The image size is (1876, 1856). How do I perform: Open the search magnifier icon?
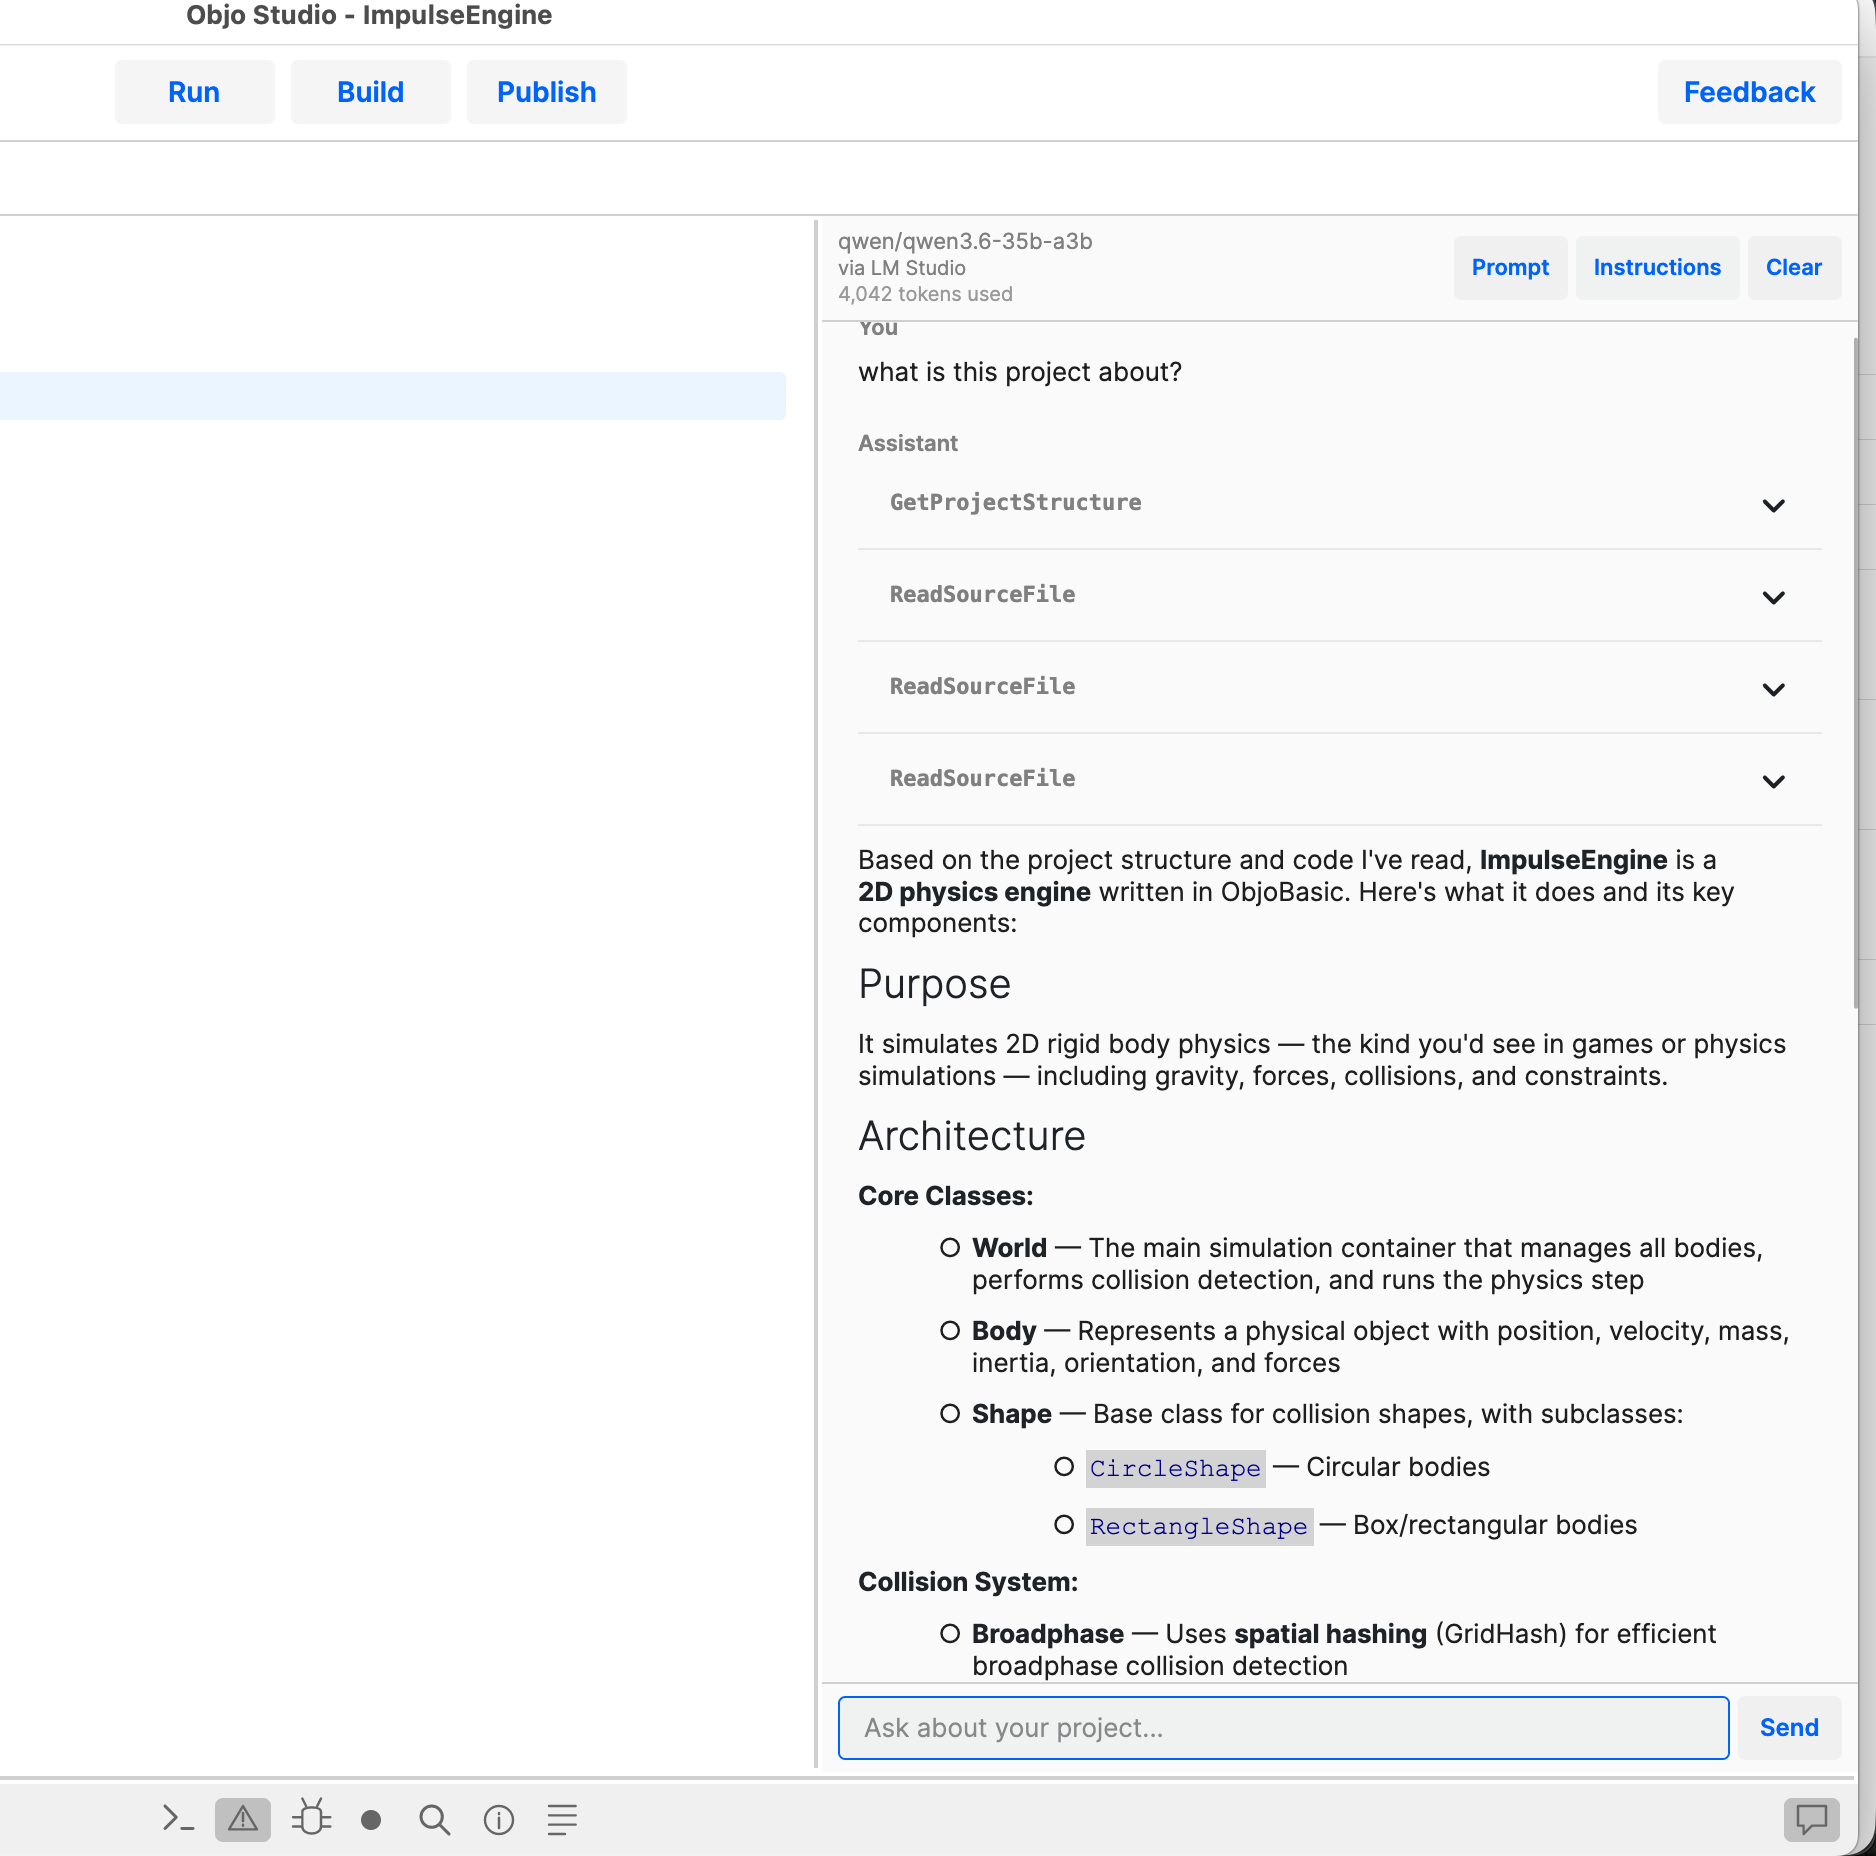[434, 1820]
